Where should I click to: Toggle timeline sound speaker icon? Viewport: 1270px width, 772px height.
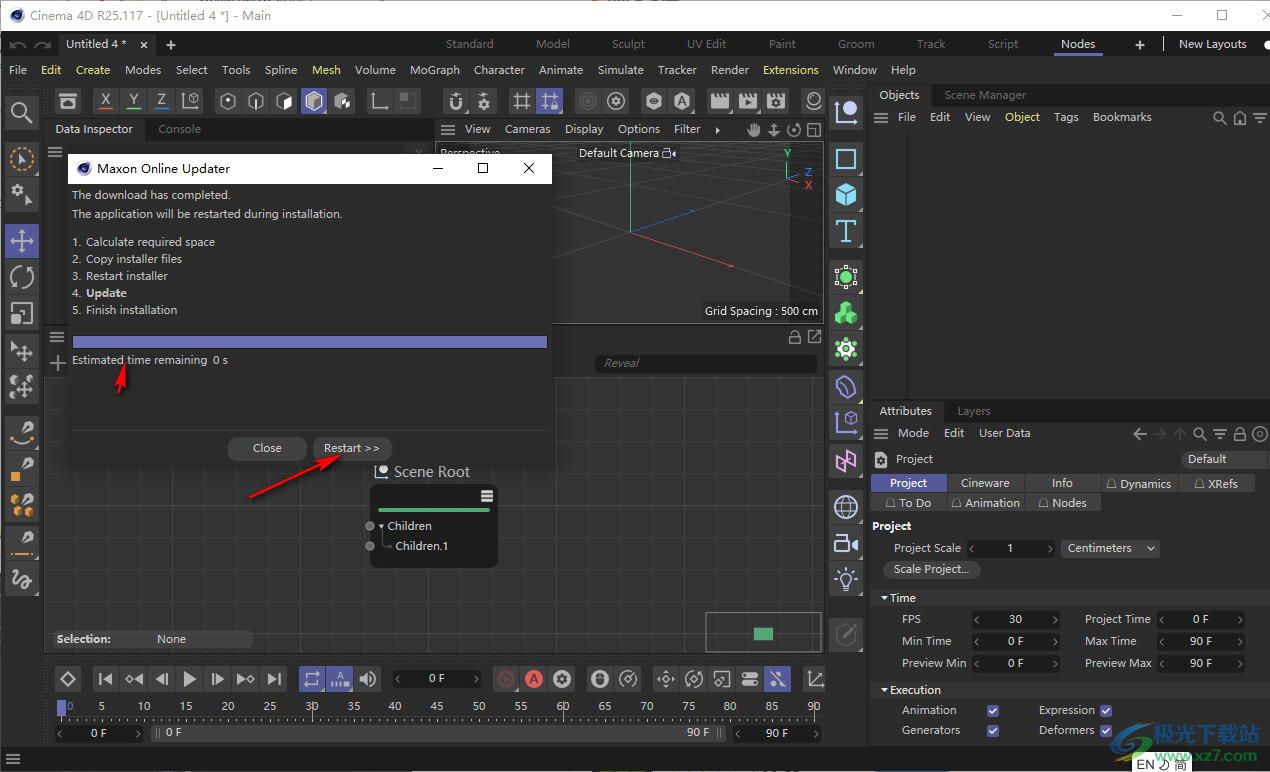(368, 679)
